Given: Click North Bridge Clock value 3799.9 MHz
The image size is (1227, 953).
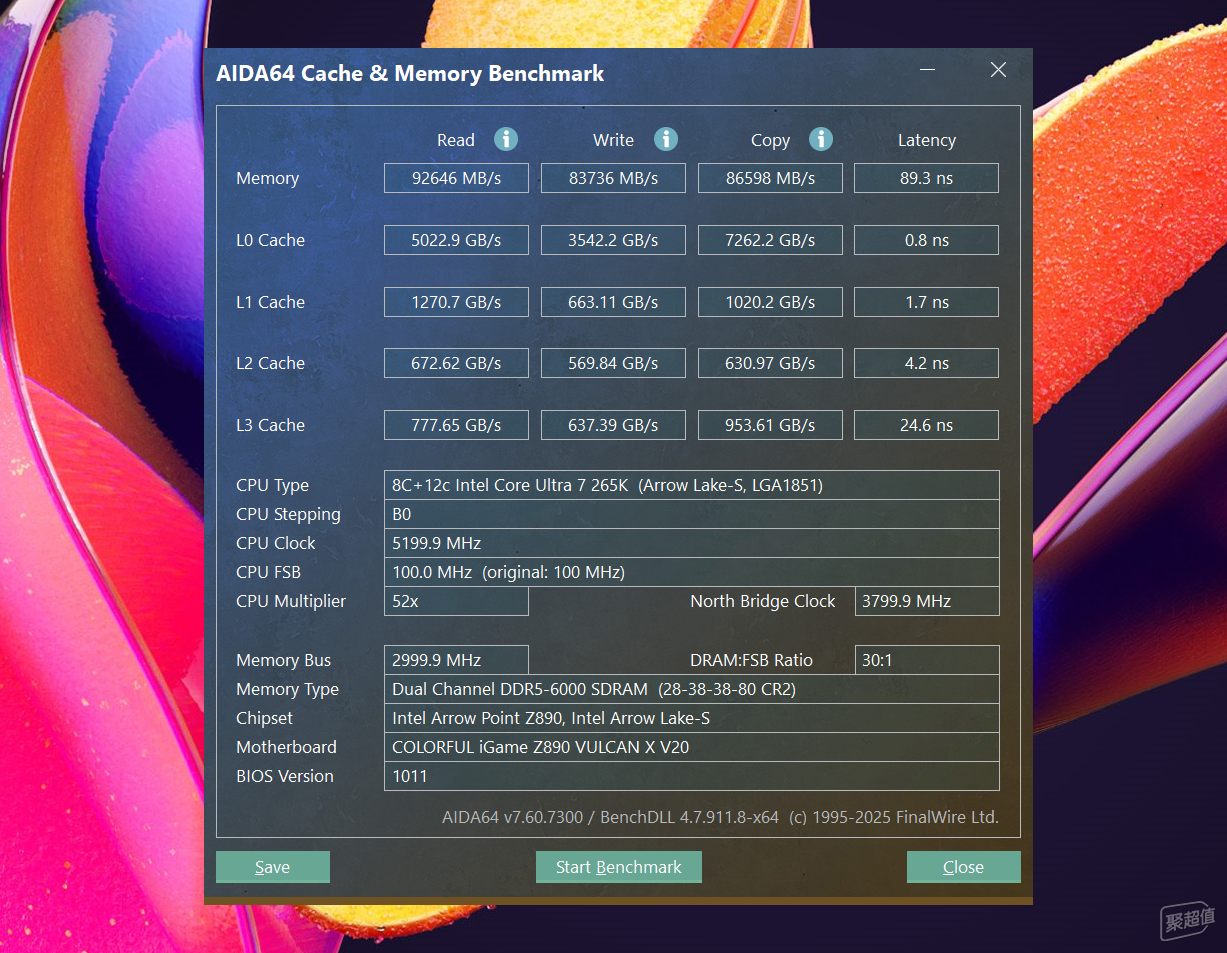Looking at the screenshot, I should point(927,601).
